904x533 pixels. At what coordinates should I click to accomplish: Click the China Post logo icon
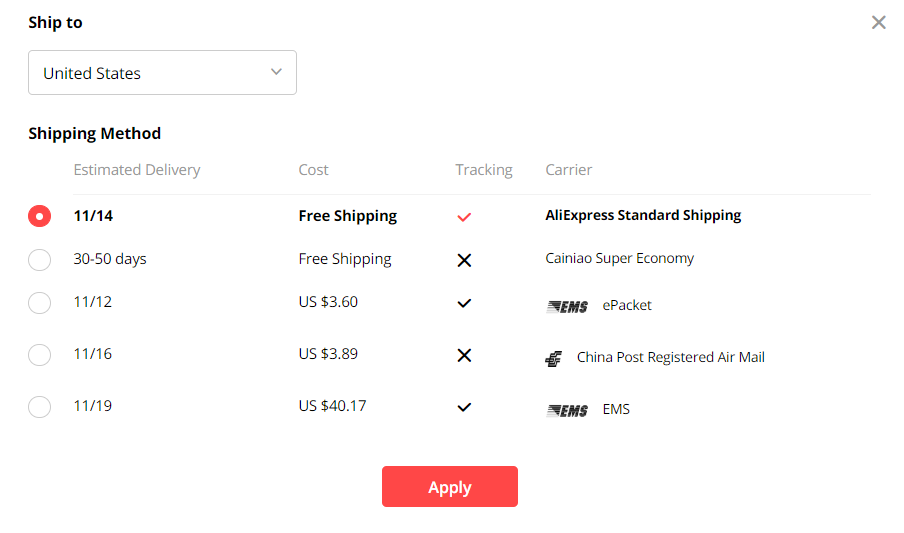click(x=553, y=359)
